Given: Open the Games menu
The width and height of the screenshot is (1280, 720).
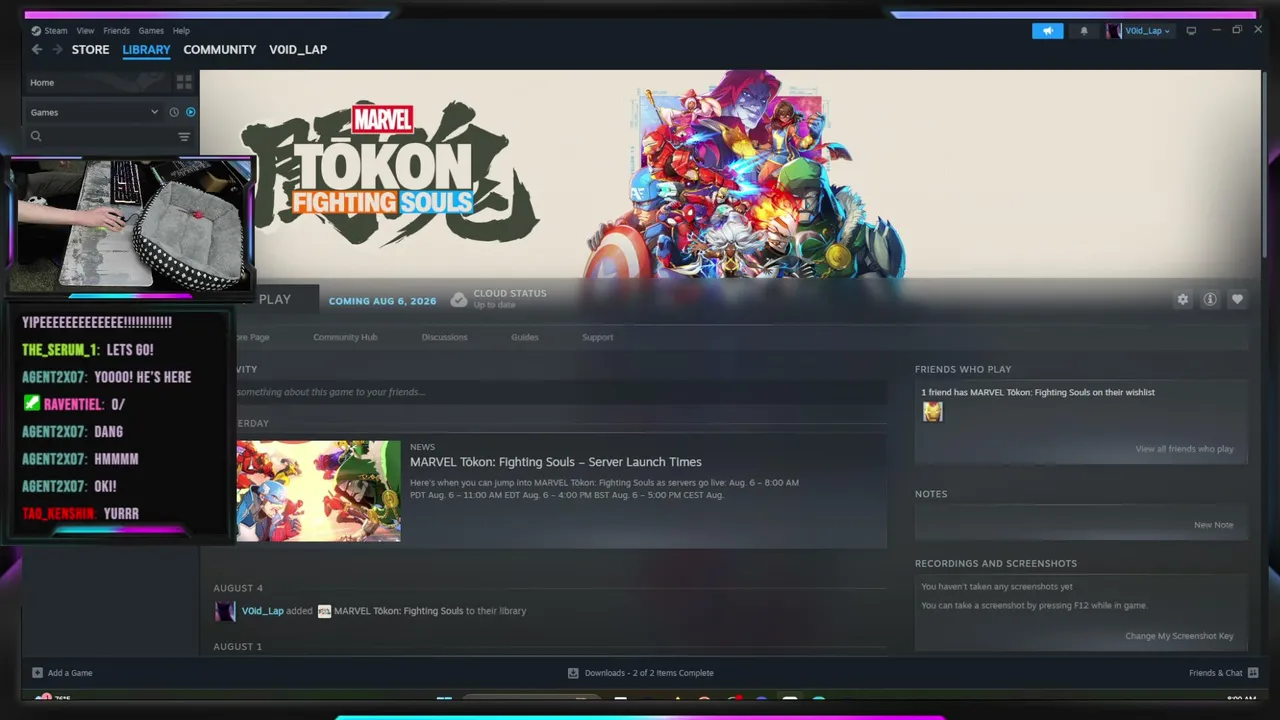Looking at the screenshot, I should [151, 31].
